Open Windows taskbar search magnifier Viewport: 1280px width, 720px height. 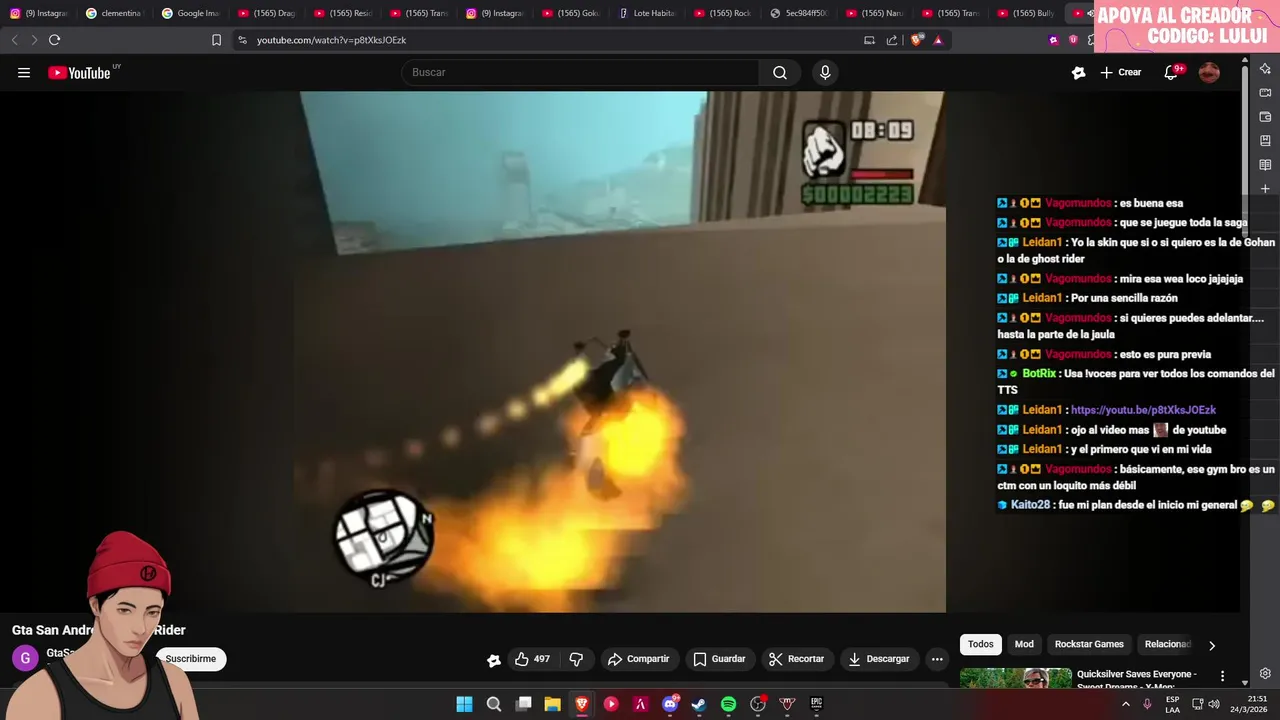point(493,704)
